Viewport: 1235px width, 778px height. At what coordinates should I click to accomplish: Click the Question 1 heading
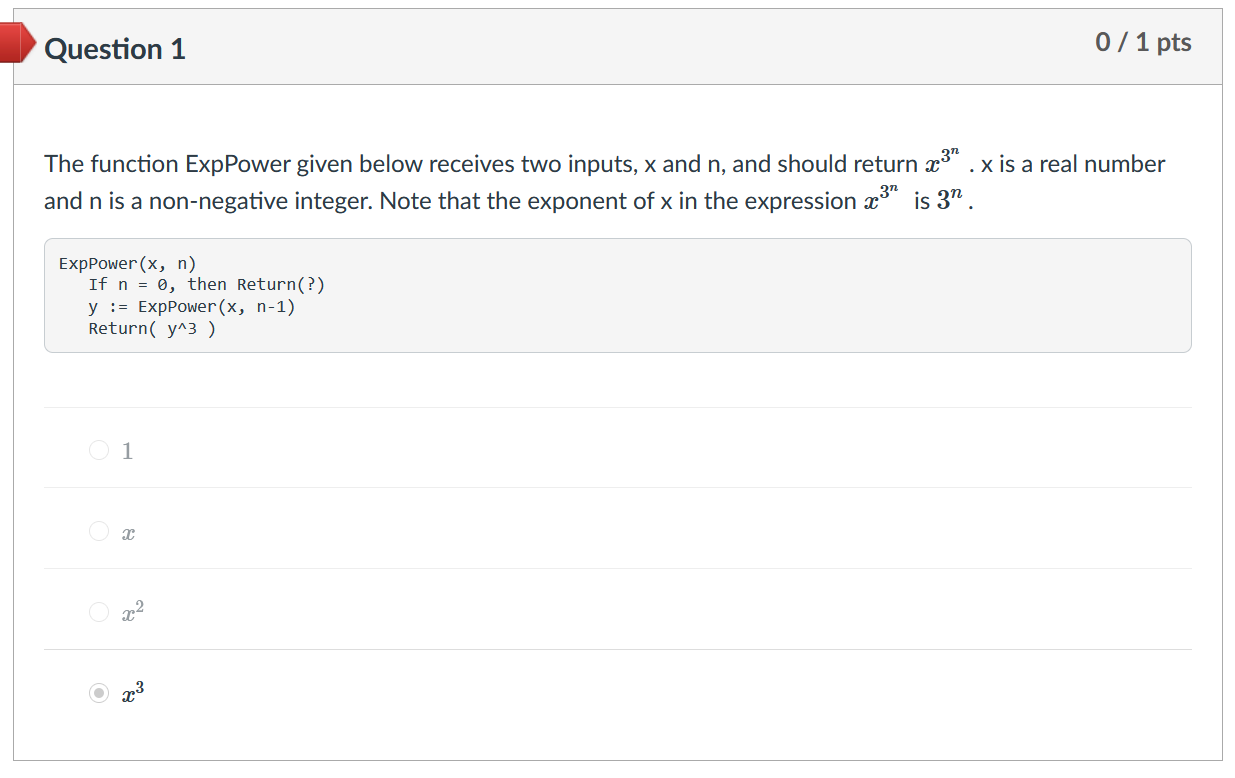click(115, 48)
